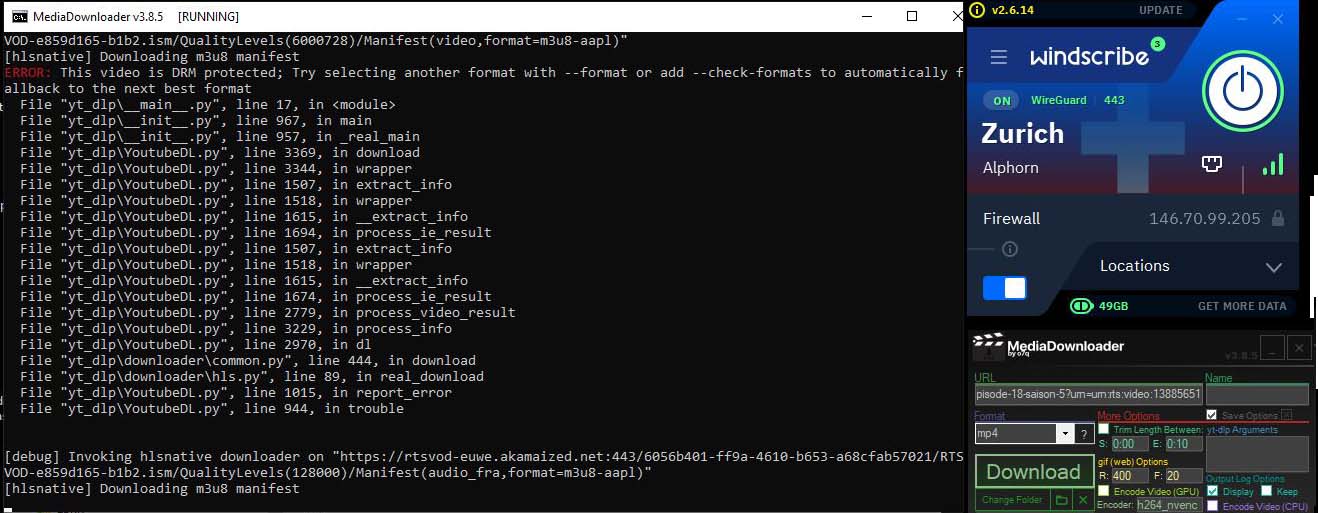Click the ethernet network icon in Windscribe

tap(1211, 165)
